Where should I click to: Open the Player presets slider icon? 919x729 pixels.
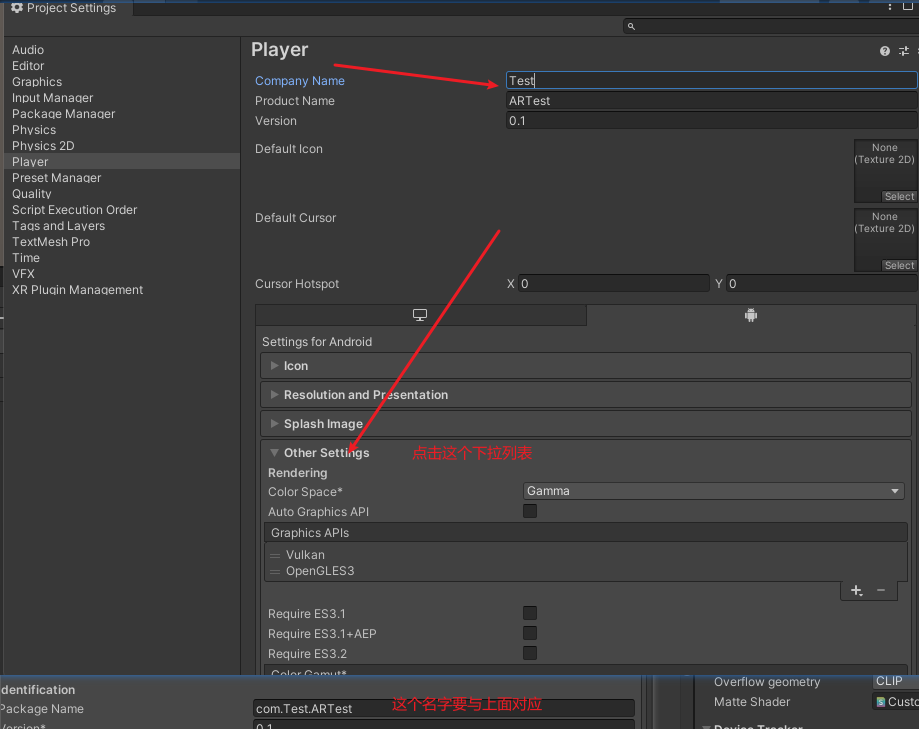click(904, 51)
